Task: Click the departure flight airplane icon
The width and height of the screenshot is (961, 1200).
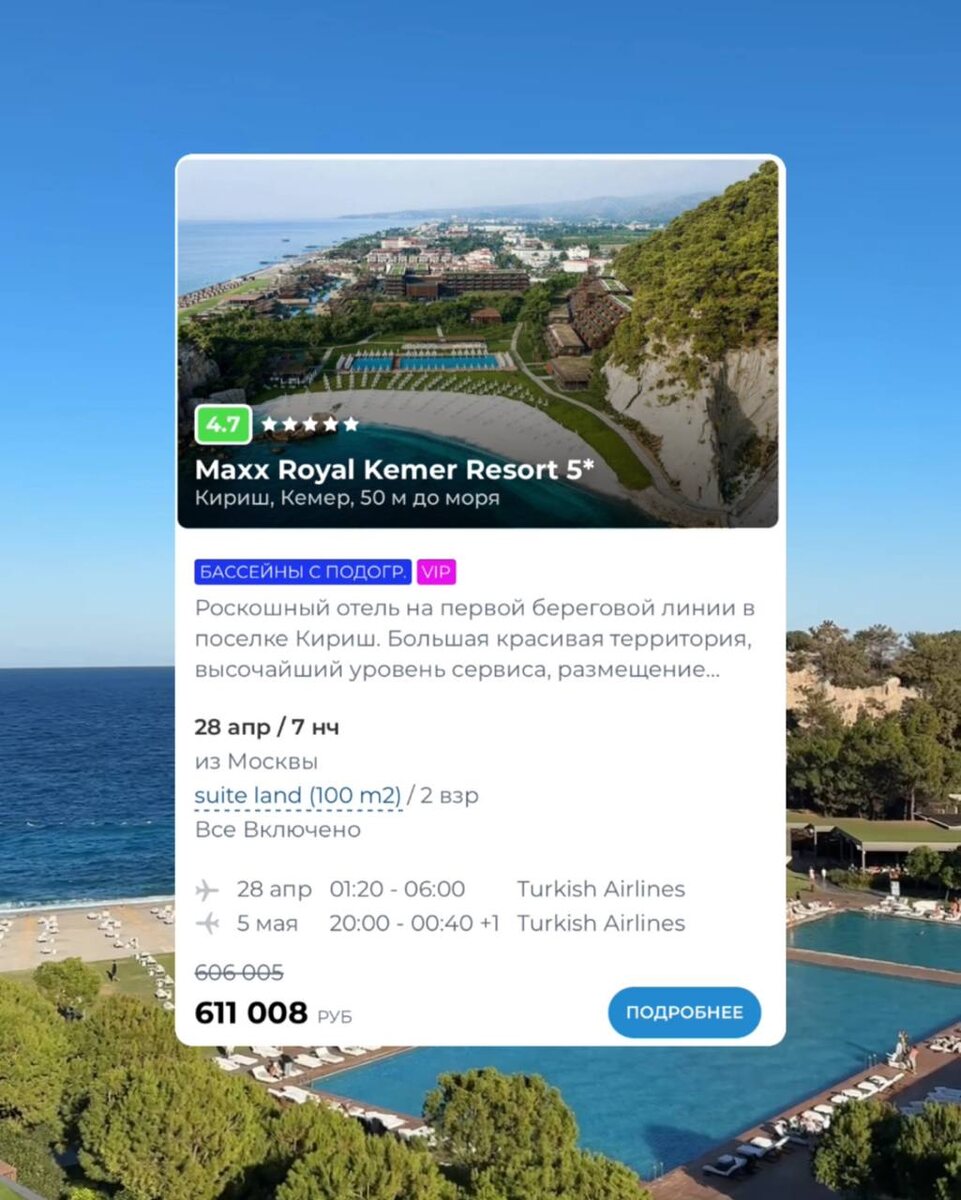Action: (207, 889)
